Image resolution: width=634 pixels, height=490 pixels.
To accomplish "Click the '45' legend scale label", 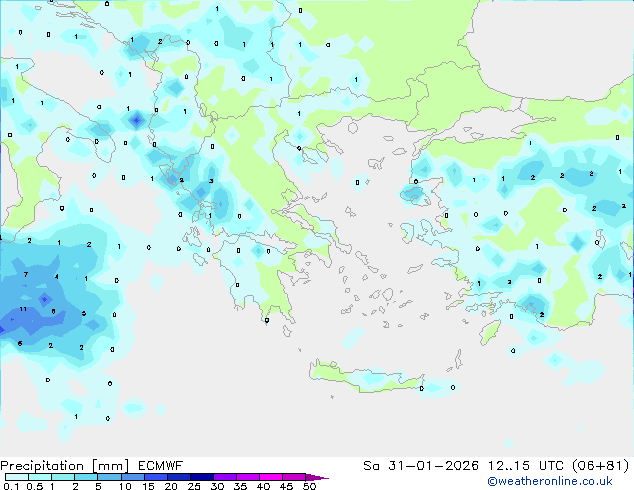I will click(x=286, y=486).
